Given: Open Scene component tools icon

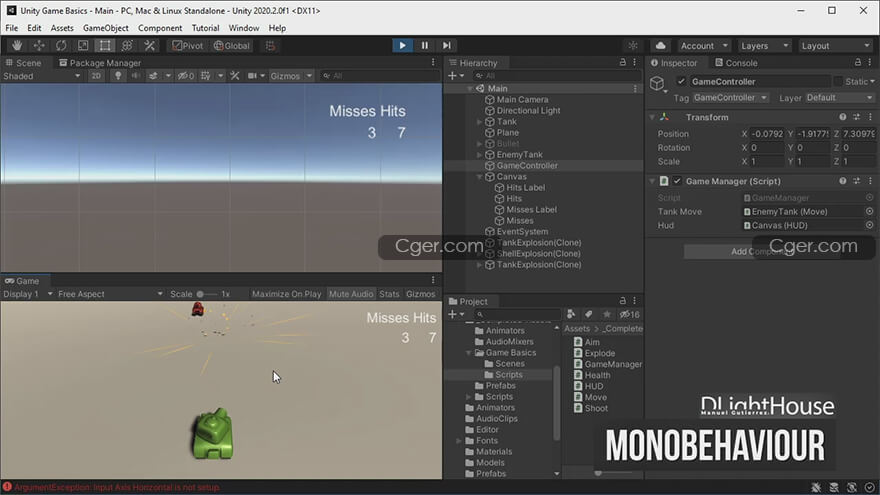Looking at the screenshot, I should point(235,76).
